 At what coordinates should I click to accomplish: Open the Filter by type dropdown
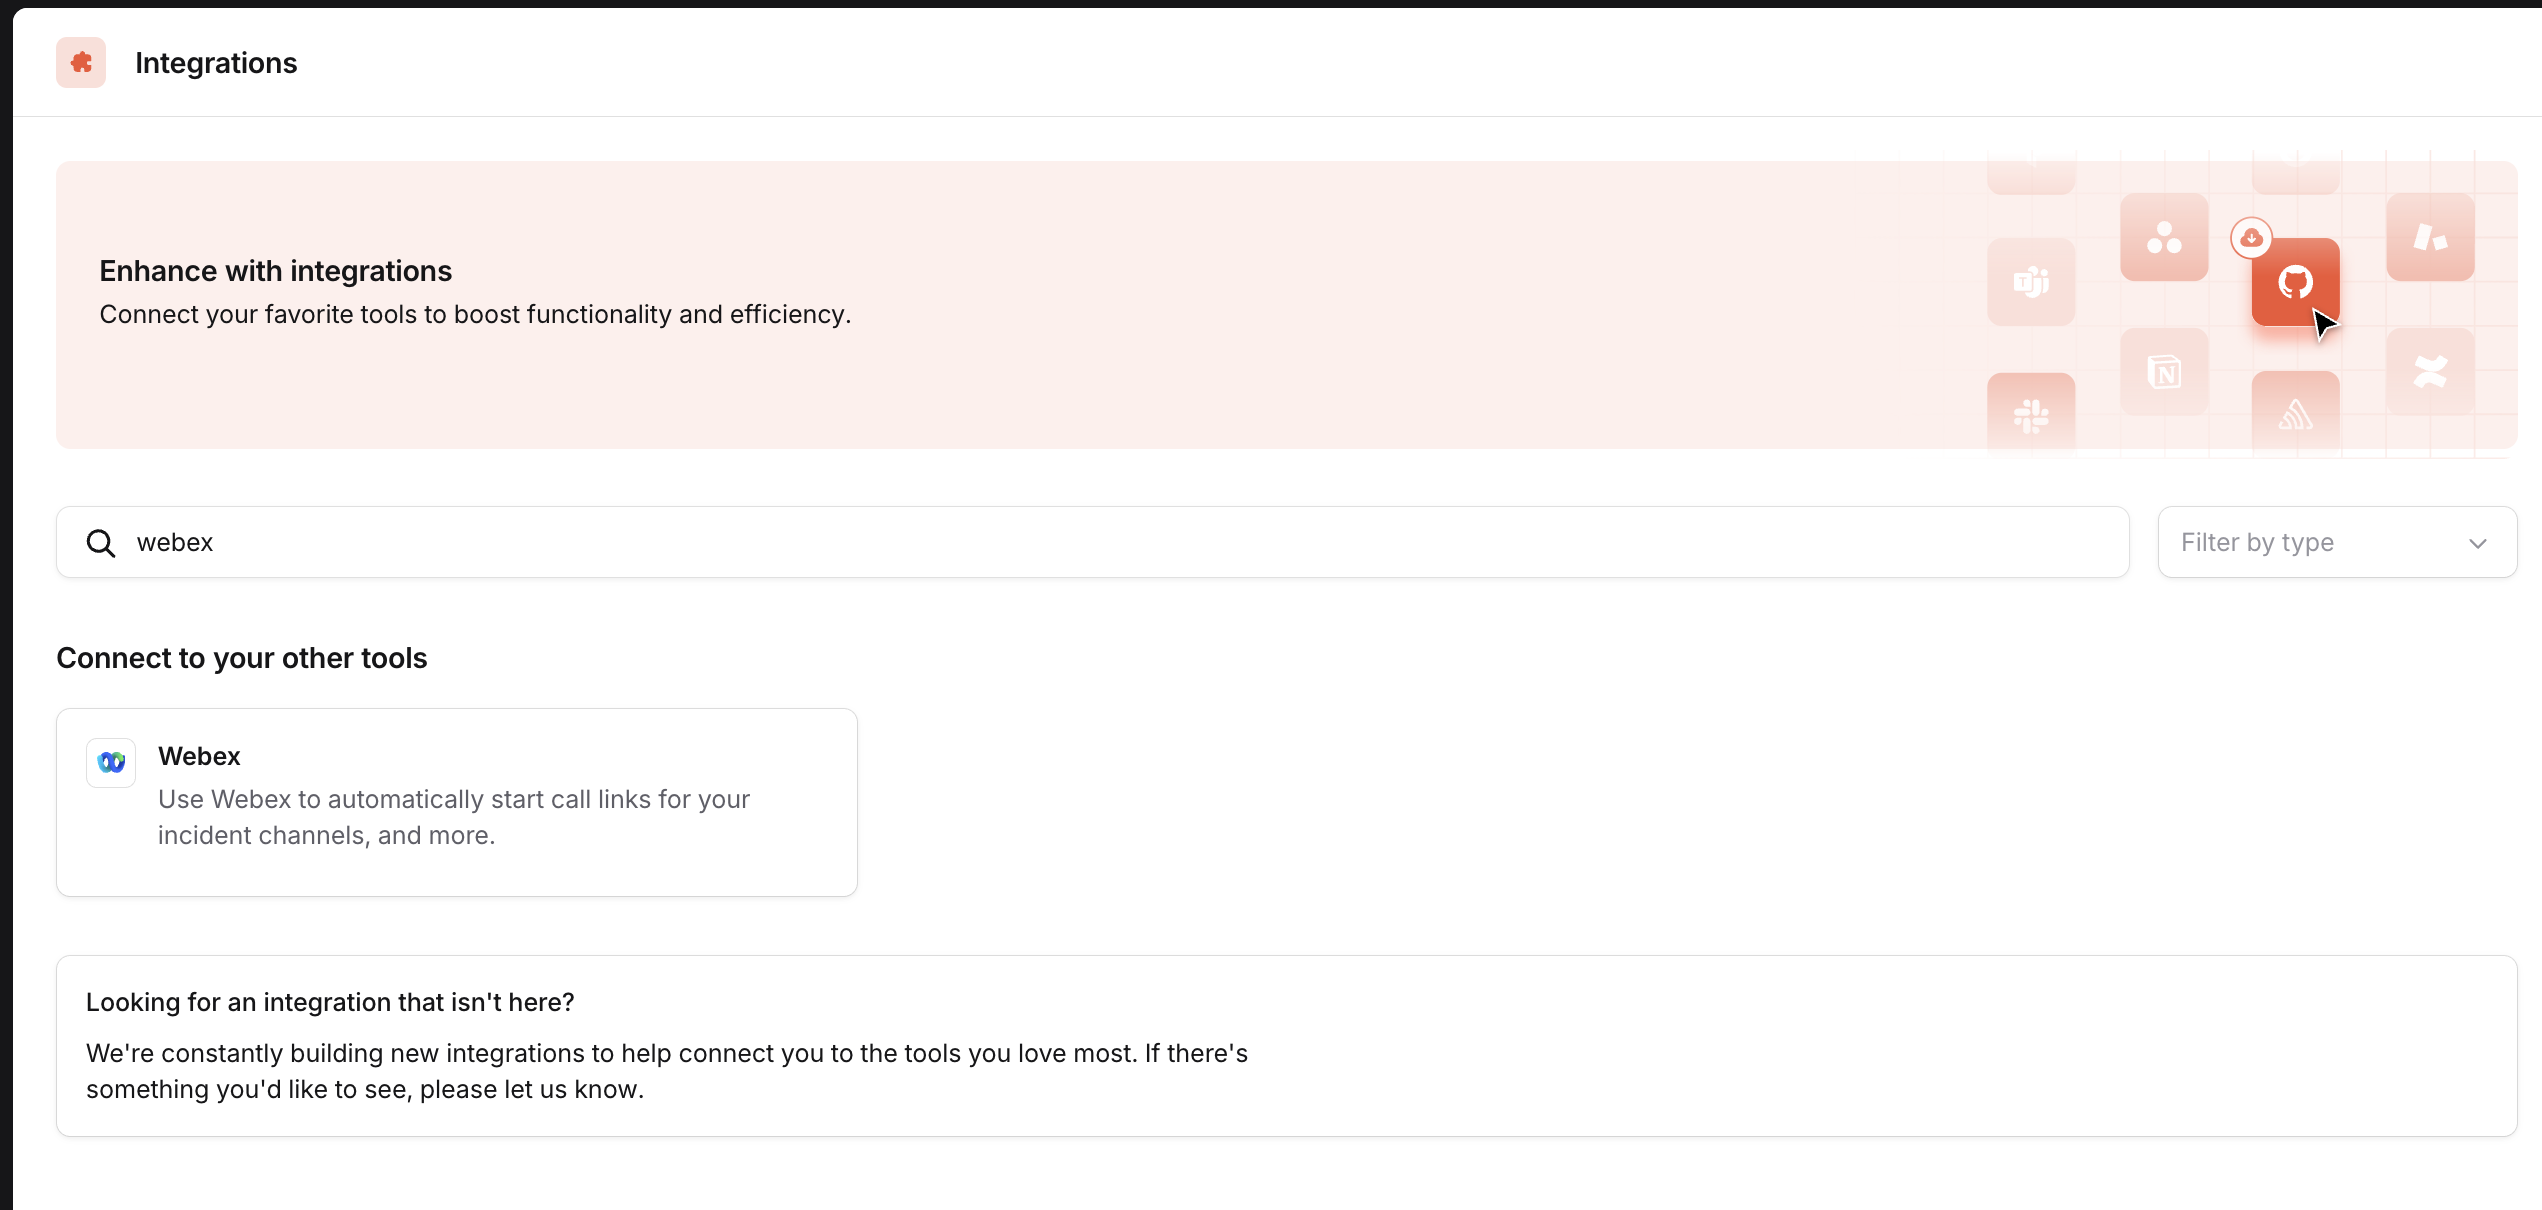click(2337, 542)
